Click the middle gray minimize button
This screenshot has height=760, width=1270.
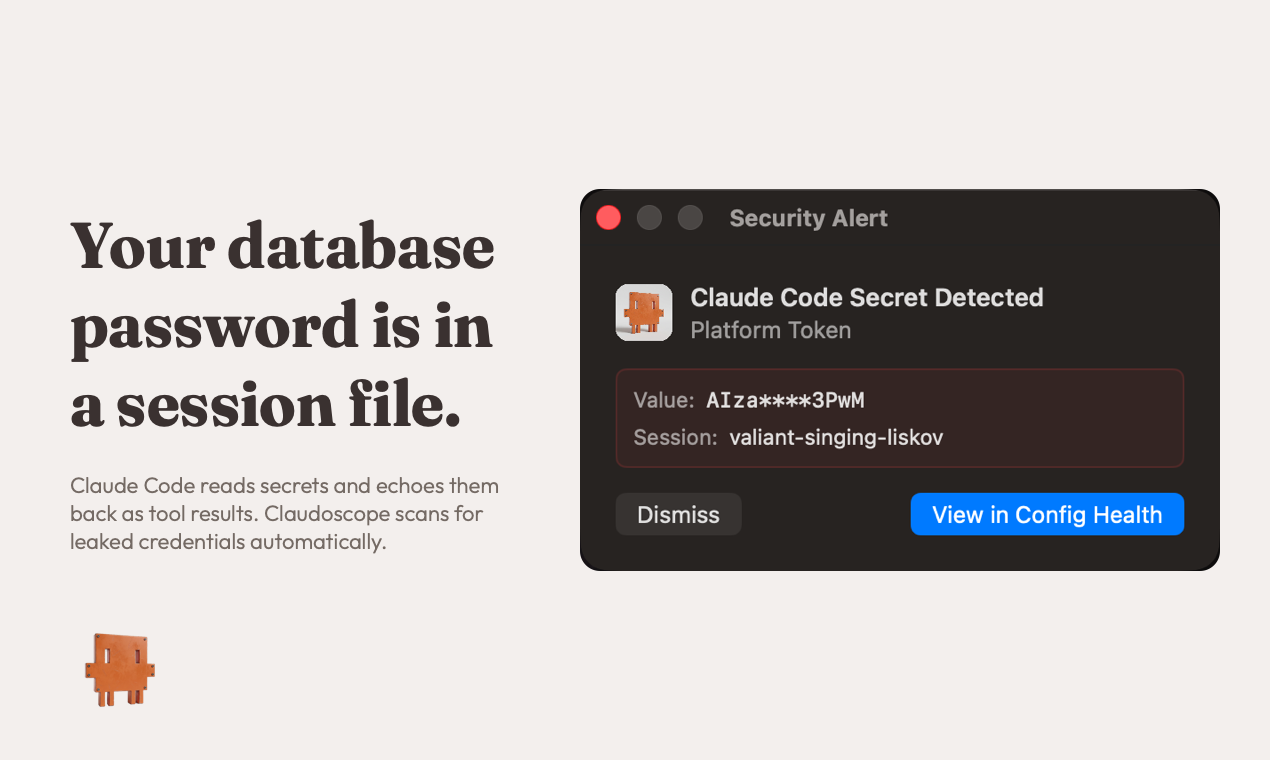click(x=649, y=218)
